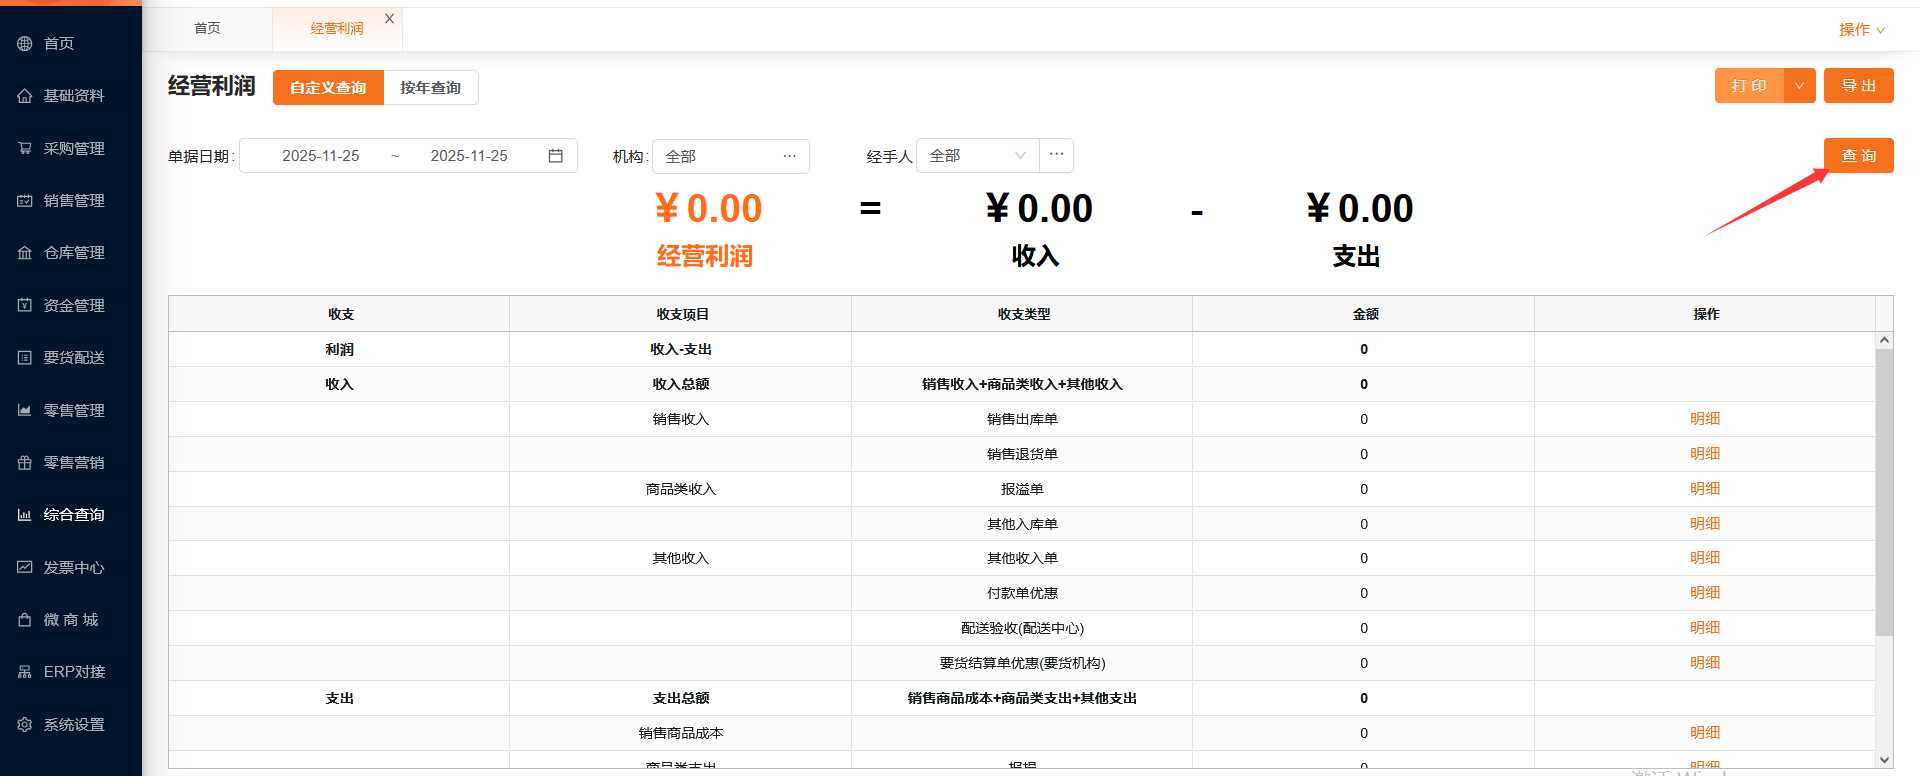Click the 操作 column header in table
Screen dimensions: 1919x776
pyautogui.click(x=1706, y=314)
